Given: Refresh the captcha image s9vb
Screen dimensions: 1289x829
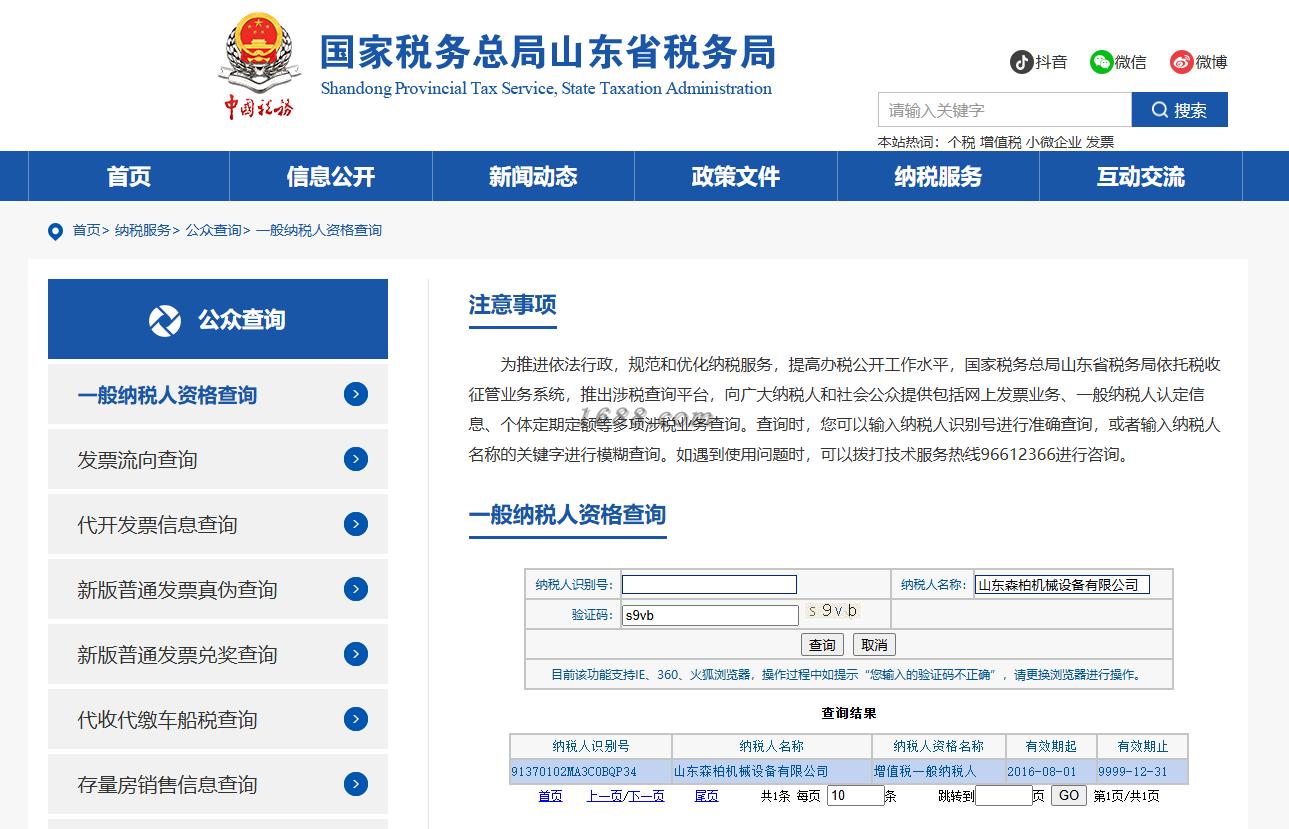Looking at the screenshot, I should point(833,611).
